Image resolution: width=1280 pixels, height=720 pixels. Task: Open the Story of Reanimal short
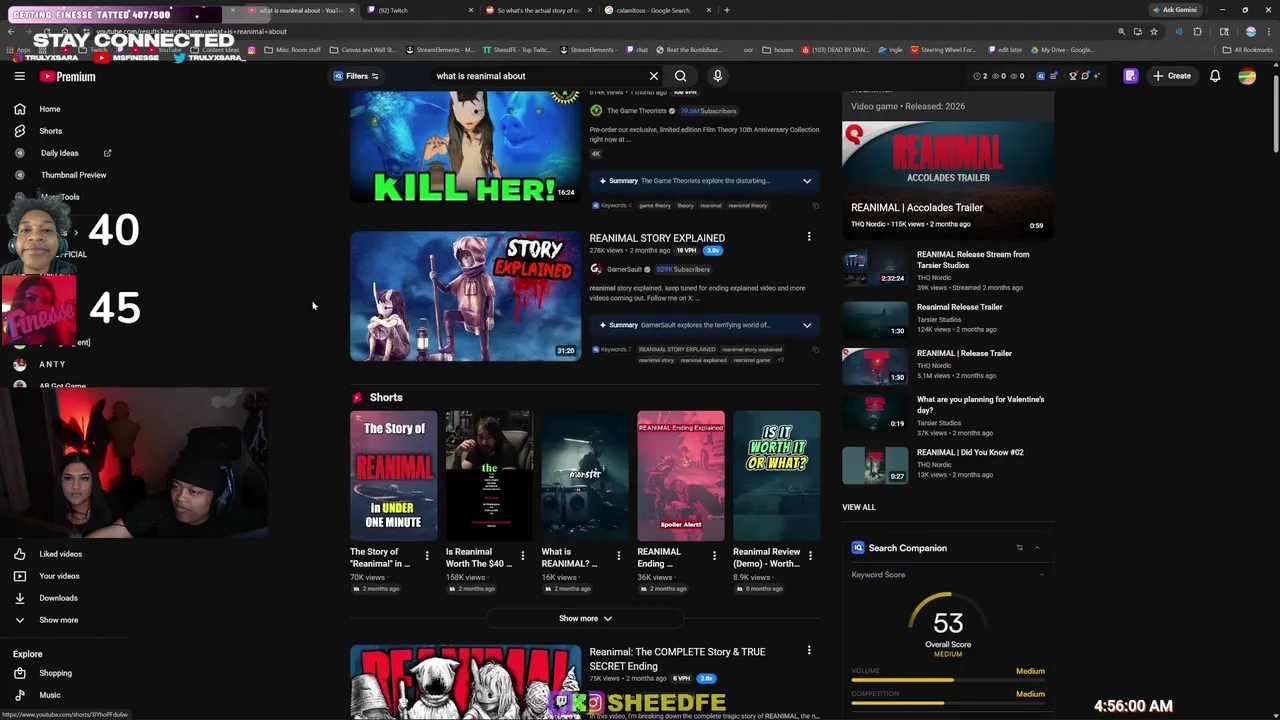coord(393,476)
